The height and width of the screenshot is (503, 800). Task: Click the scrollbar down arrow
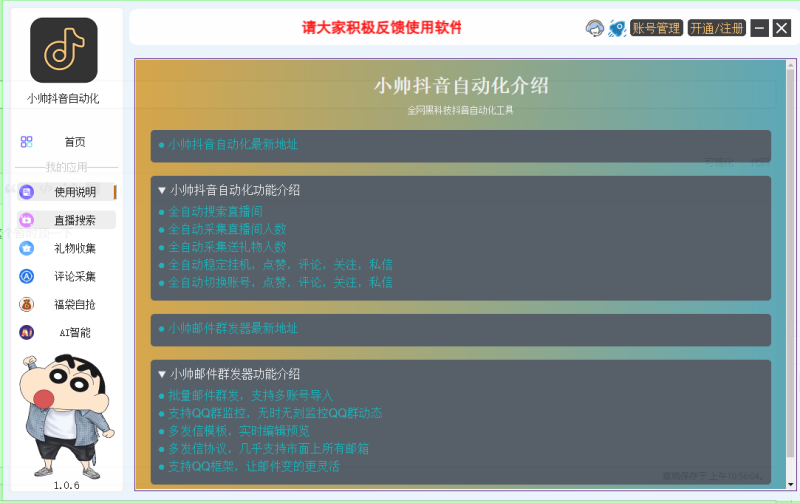[790, 485]
